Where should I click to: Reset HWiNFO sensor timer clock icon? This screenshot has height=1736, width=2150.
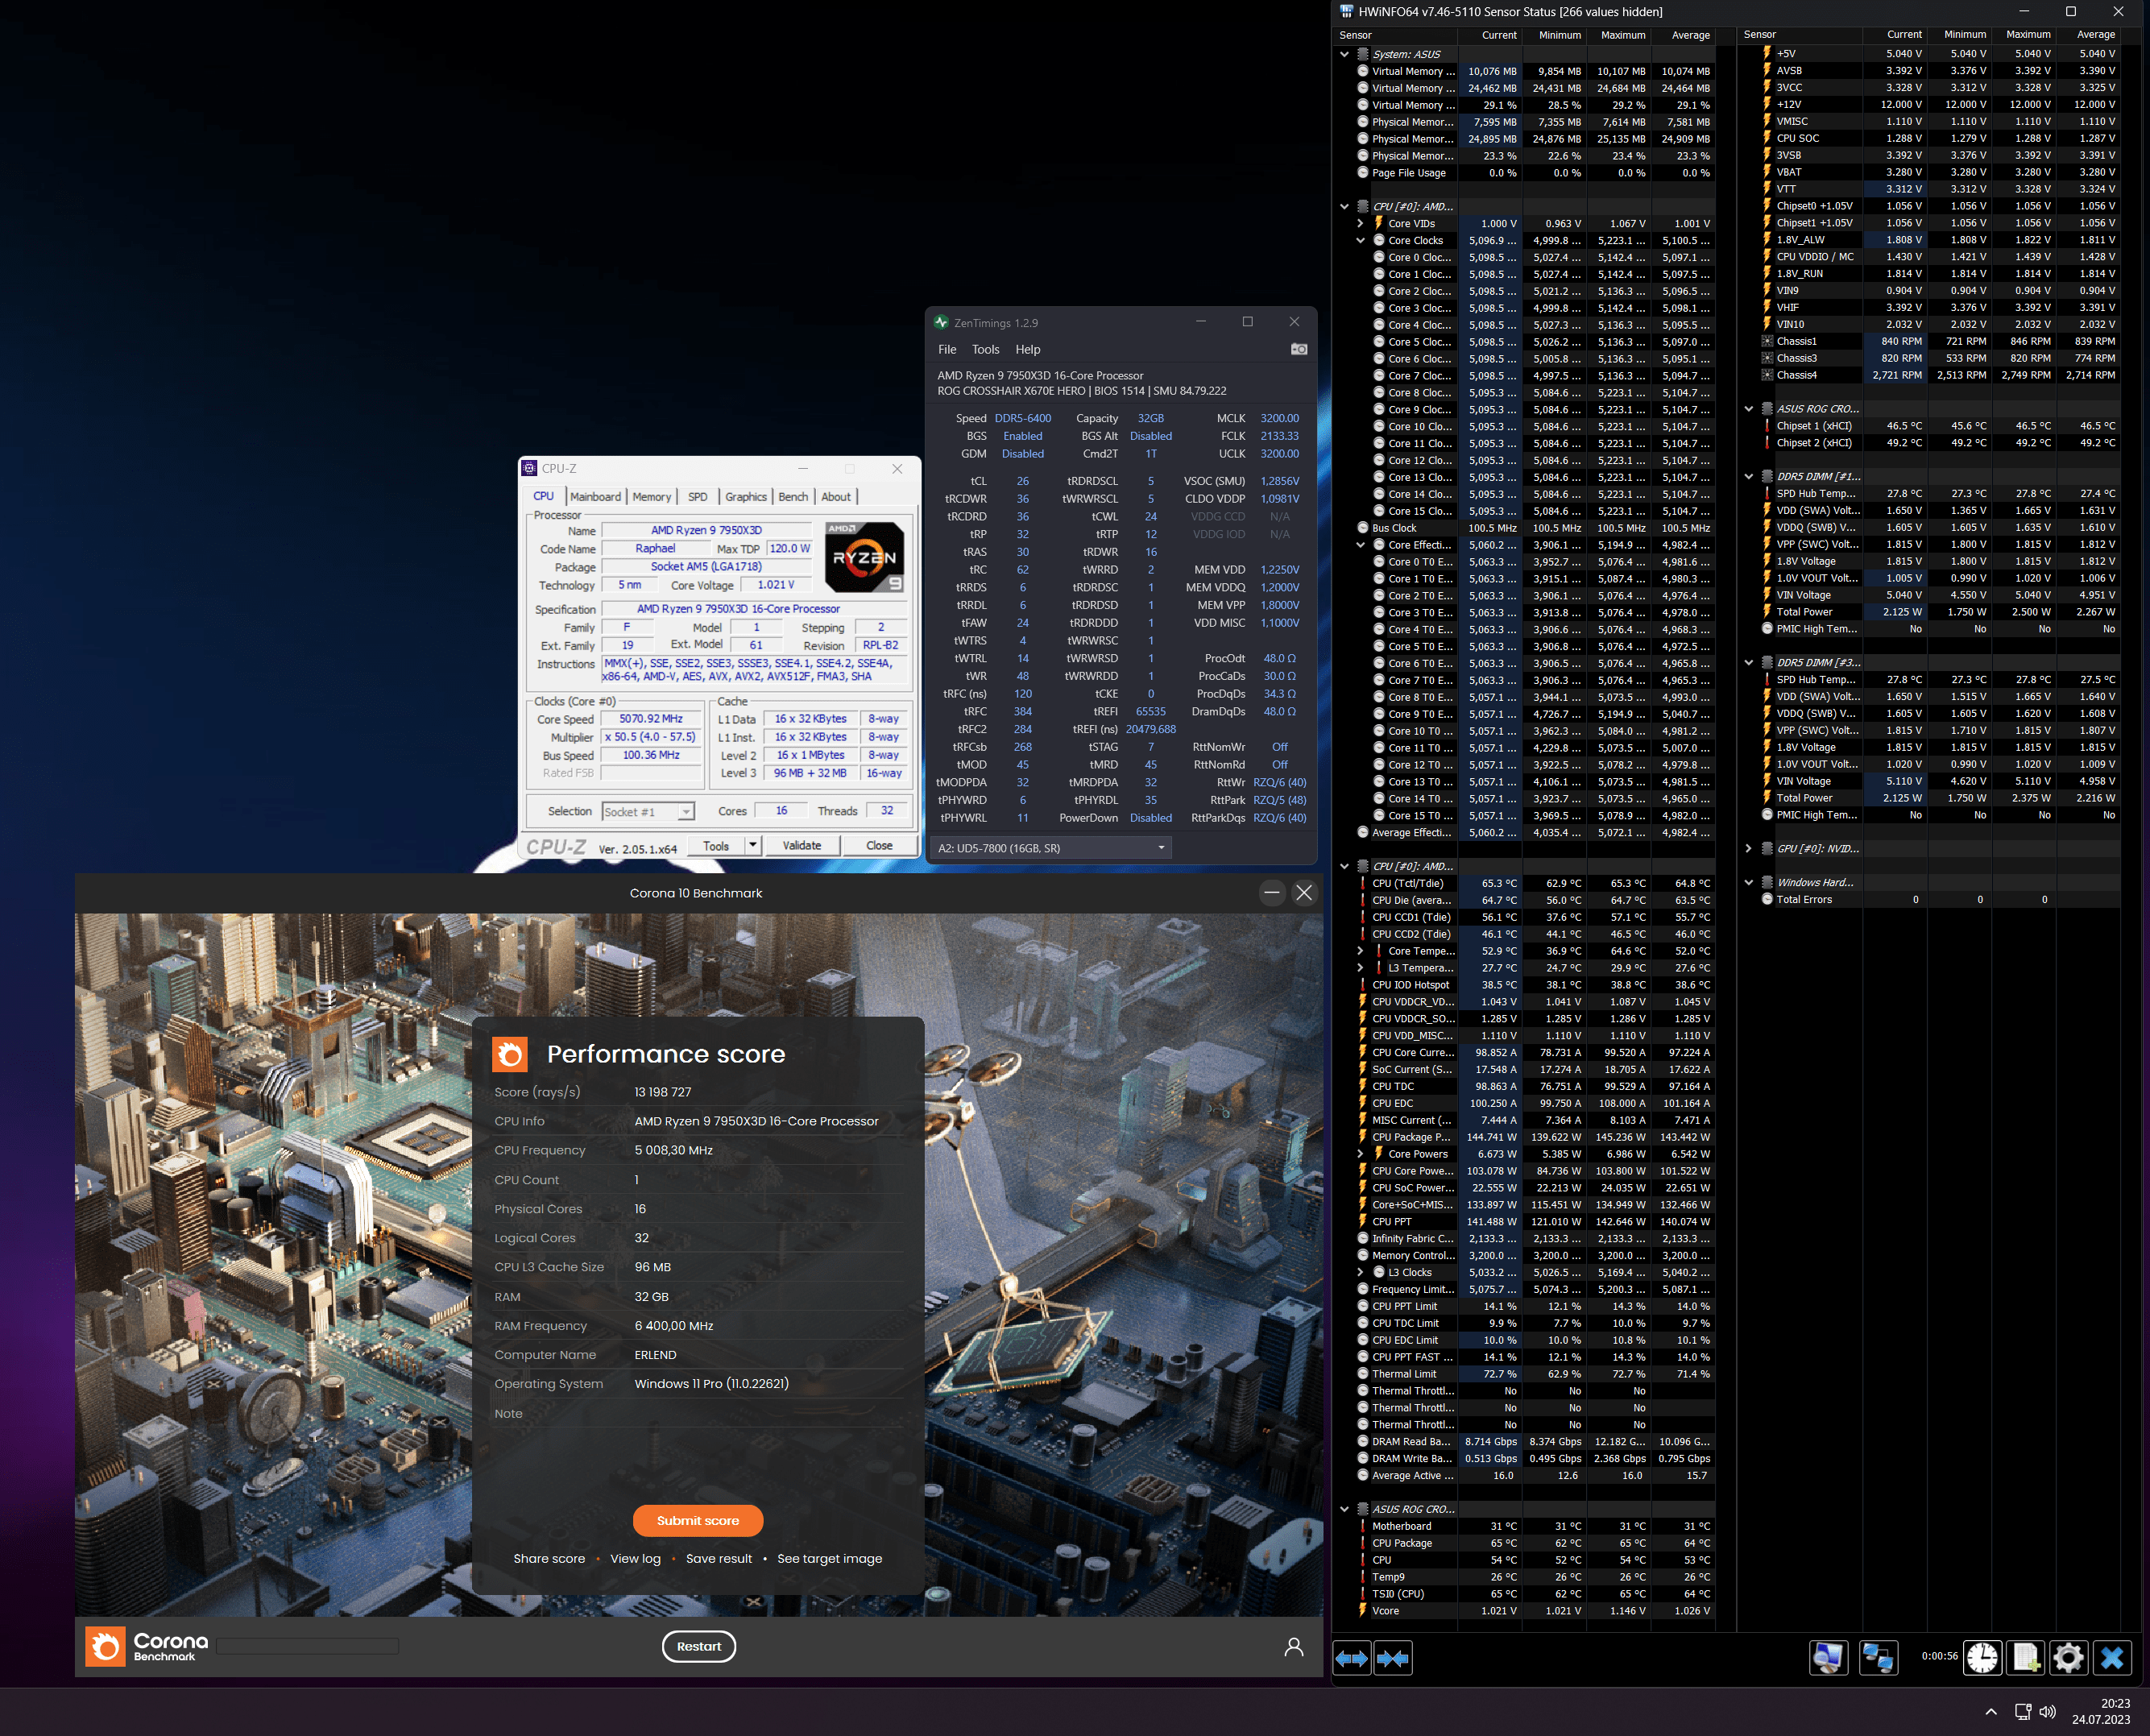[x=1982, y=1658]
